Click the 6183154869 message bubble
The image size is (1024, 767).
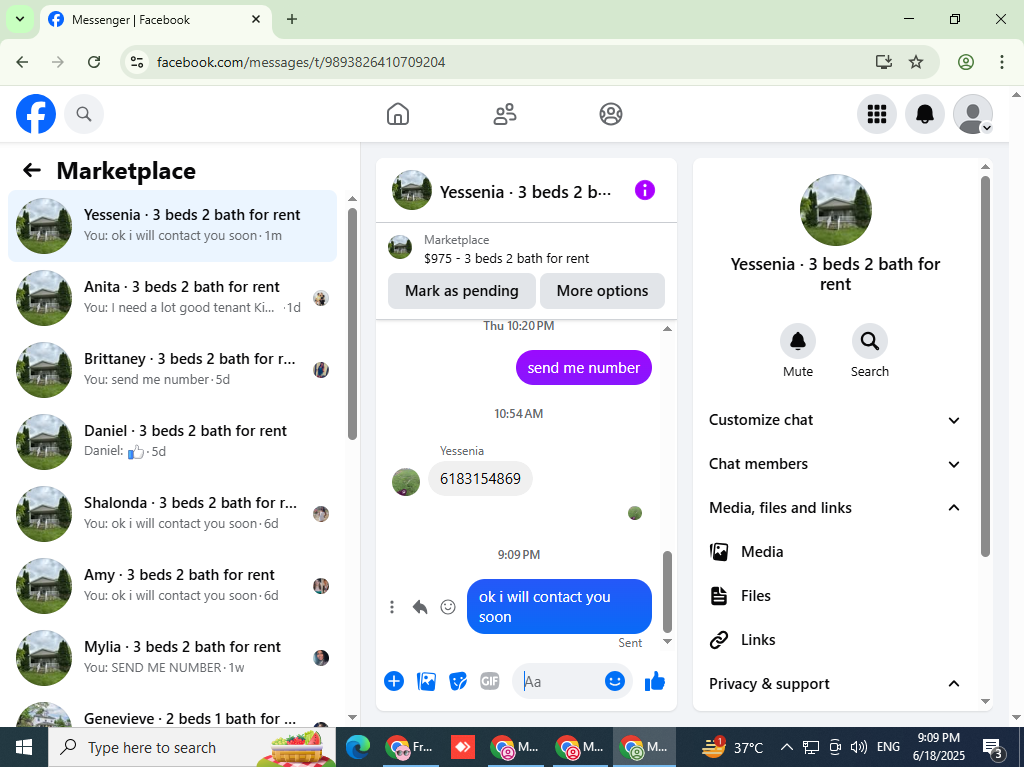point(480,479)
